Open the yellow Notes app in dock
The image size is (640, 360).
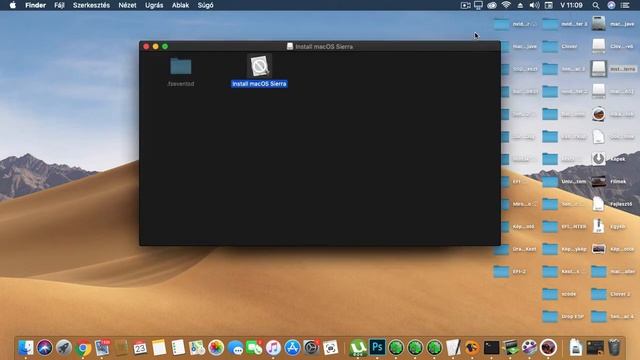coord(159,348)
